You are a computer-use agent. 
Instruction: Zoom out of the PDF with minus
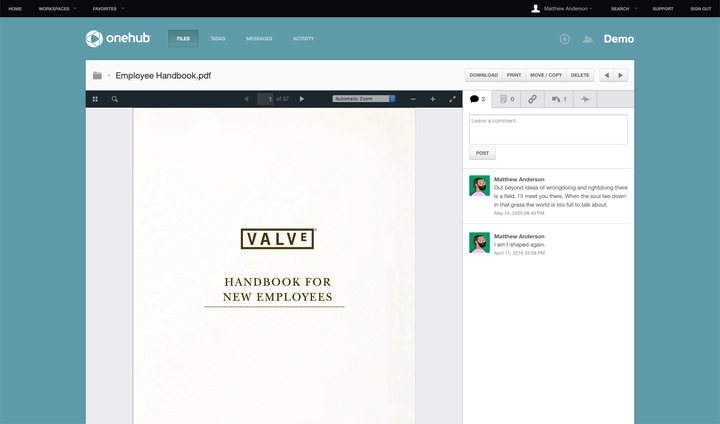tap(413, 99)
